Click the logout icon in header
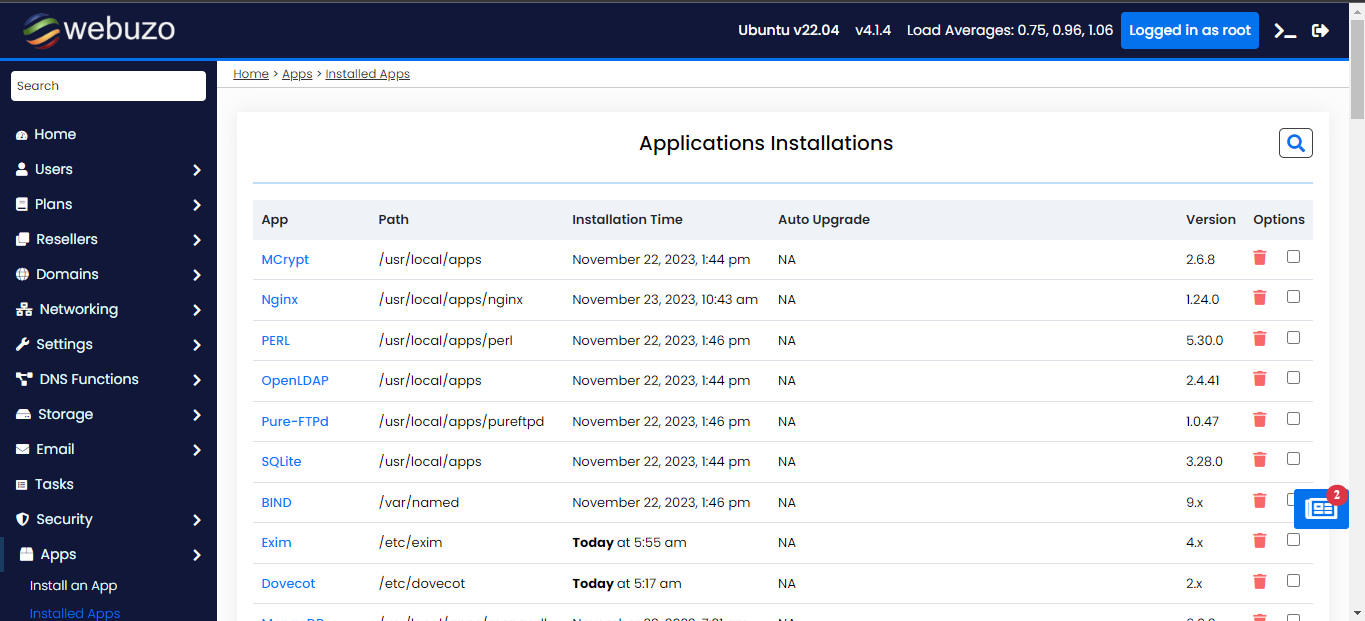 1320,31
